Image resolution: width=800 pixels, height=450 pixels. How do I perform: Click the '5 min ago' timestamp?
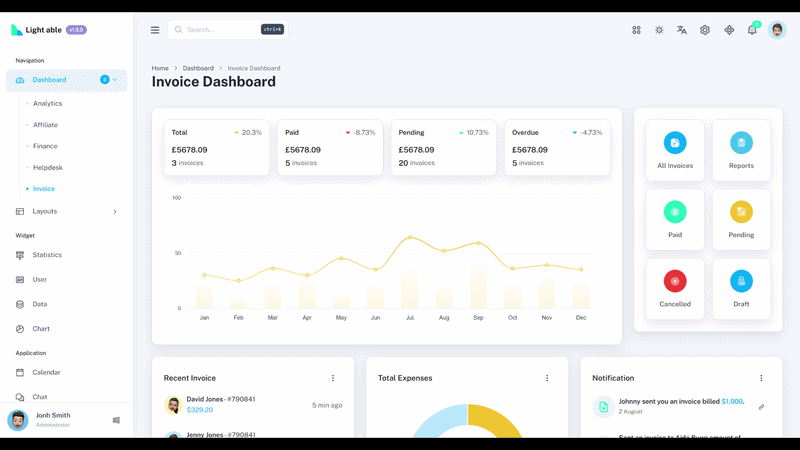click(327, 405)
